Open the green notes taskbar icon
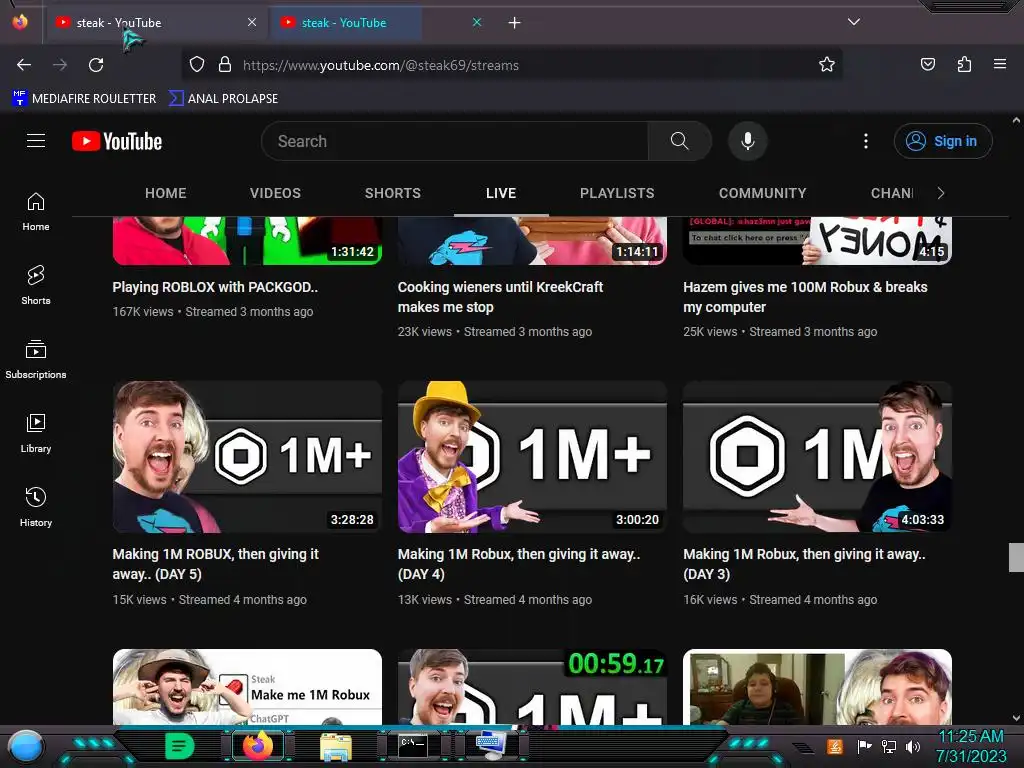 coord(179,746)
